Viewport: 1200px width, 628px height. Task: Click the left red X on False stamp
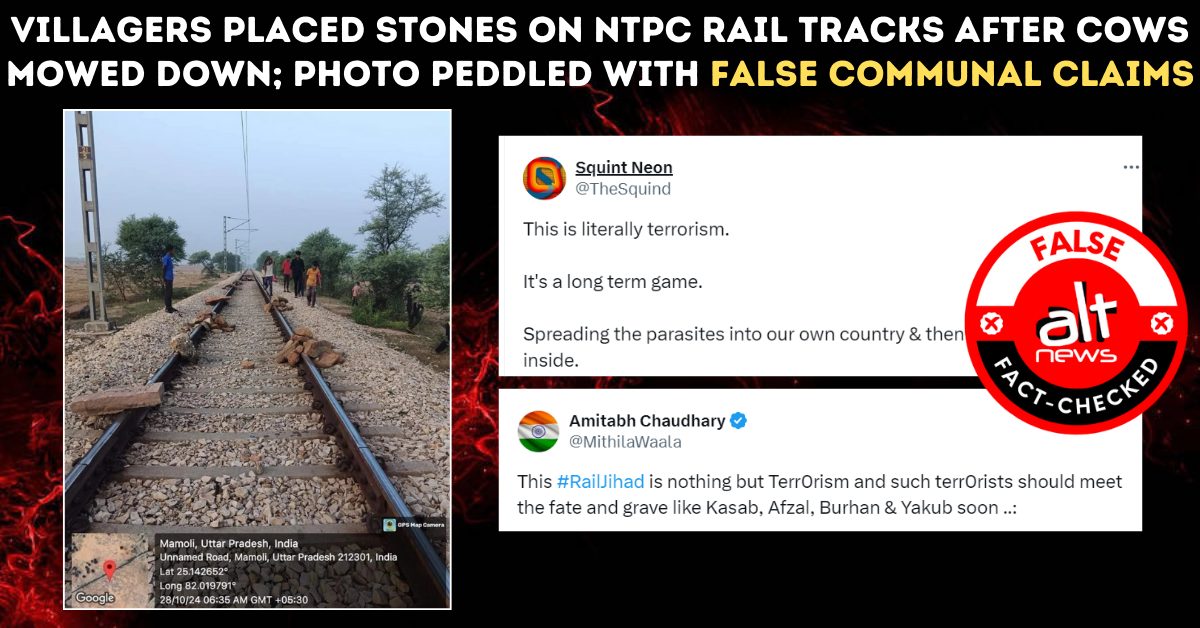[x=991, y=325]
